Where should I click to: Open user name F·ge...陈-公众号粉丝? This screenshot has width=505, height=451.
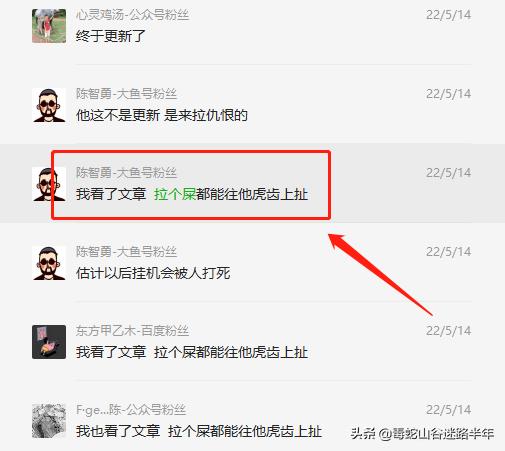pos(131,410)
